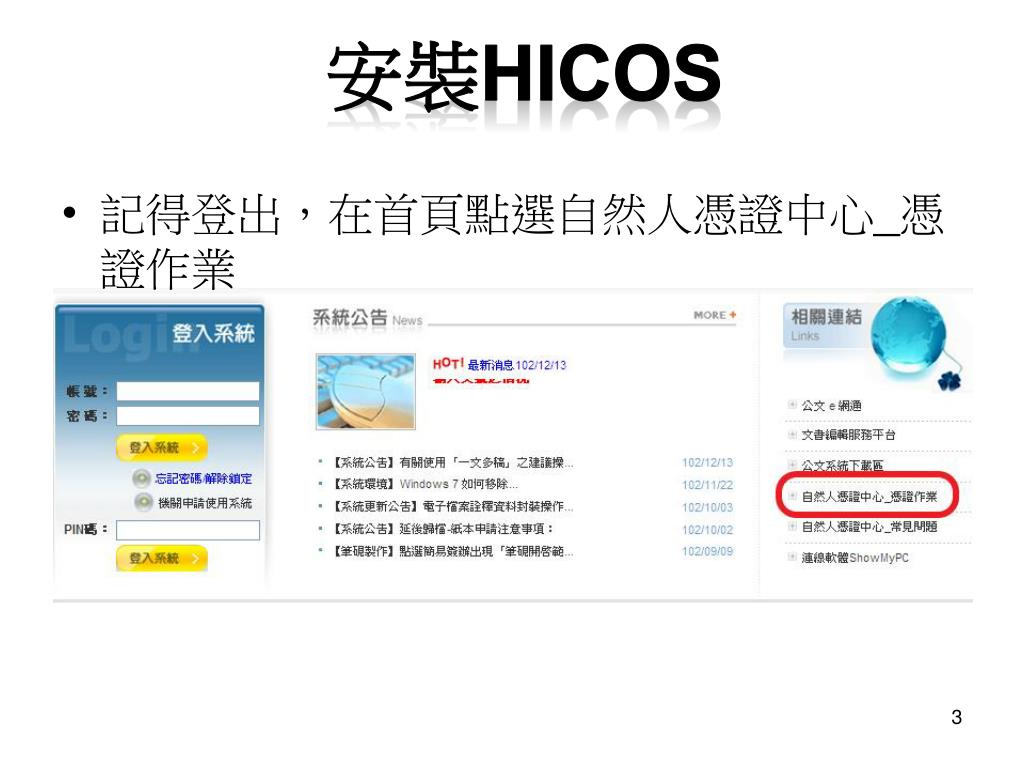Click the shield news thumbnail image
This screenshot has height=768, width=1024.
tap(365, 391)
